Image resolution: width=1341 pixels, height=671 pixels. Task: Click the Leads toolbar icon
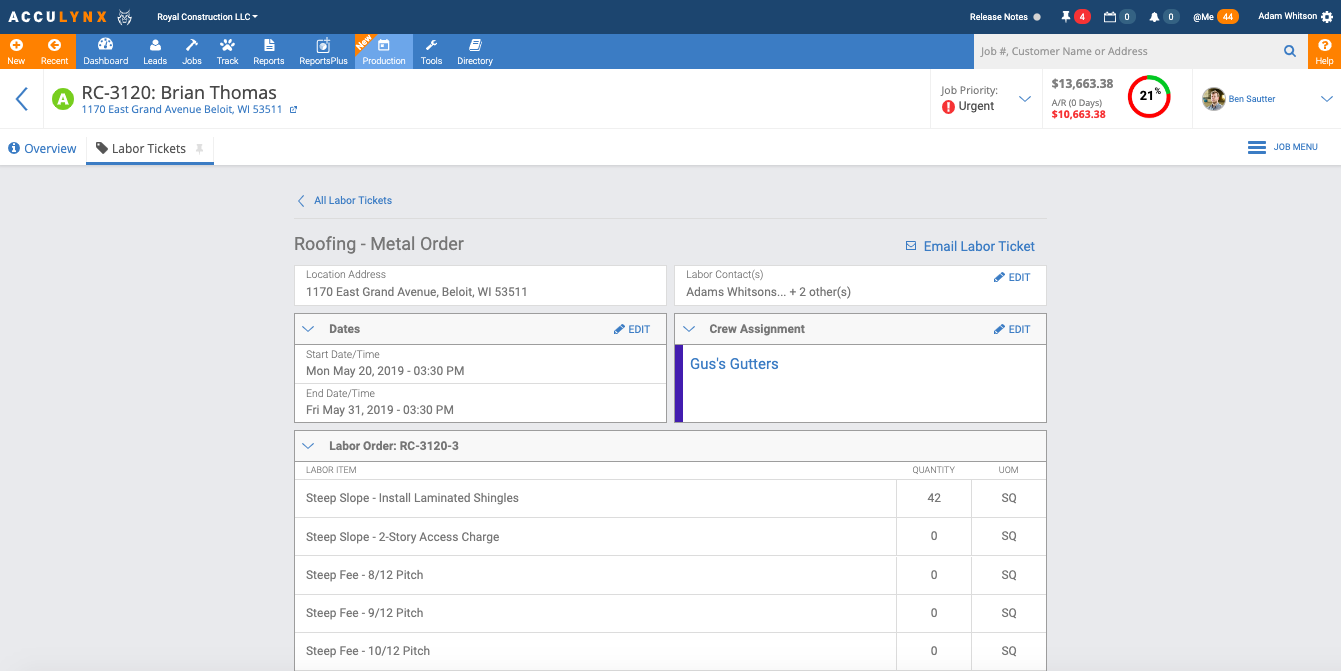155,46
